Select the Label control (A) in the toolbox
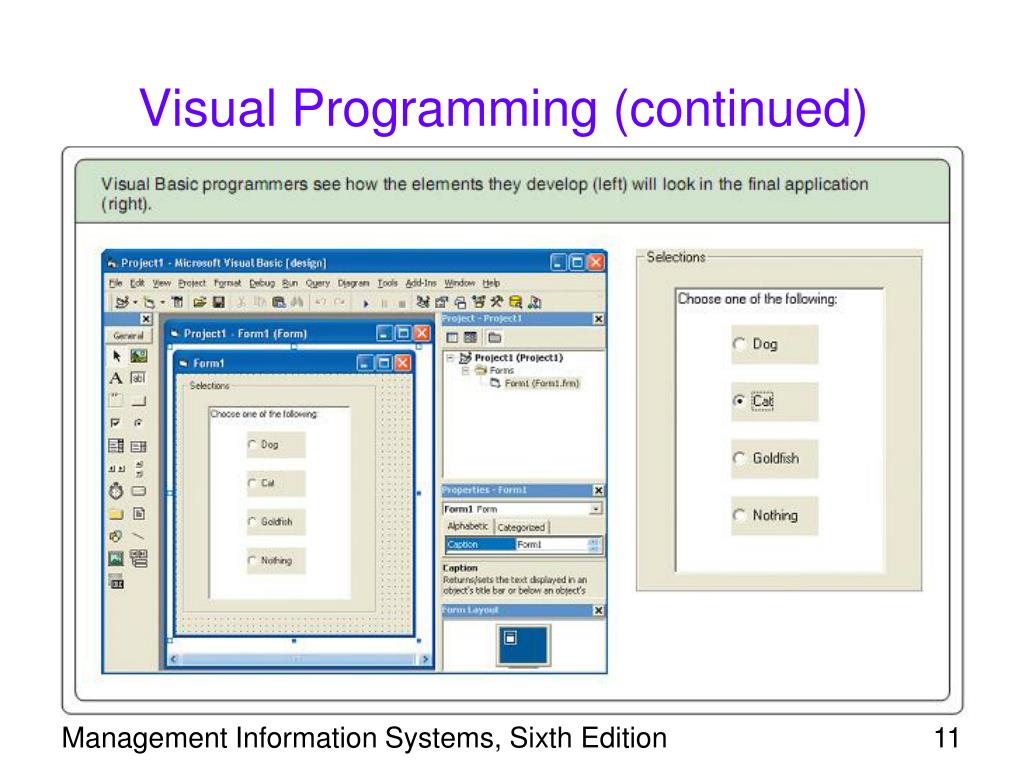The height and width of the screenshot is (768, 1024). [x=116, y=378]
